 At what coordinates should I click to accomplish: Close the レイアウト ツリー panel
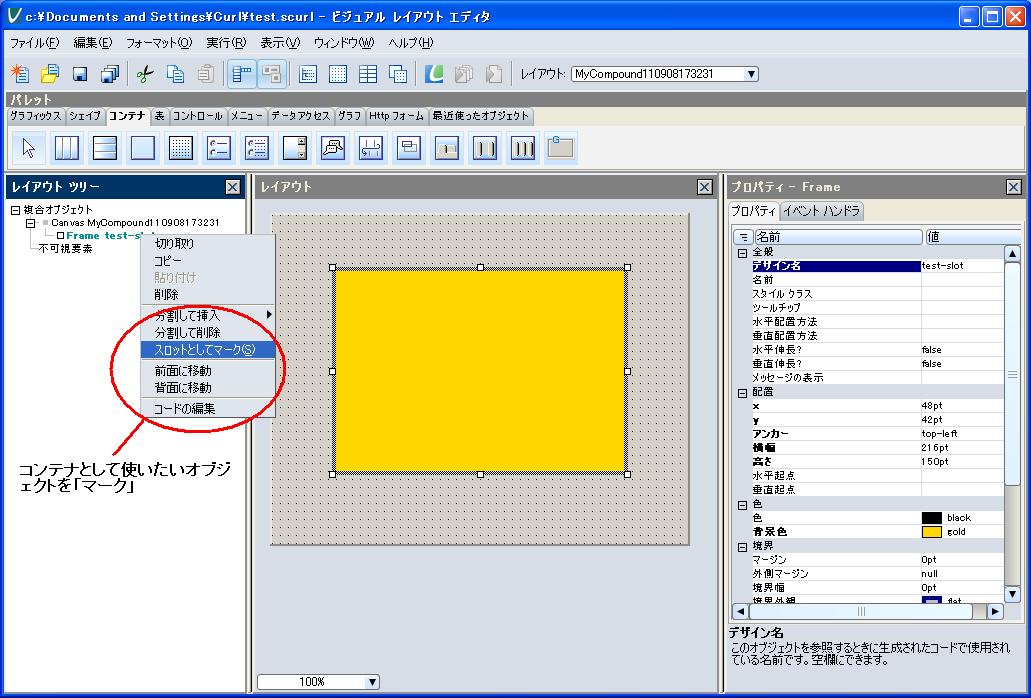(x=232, y=187)
